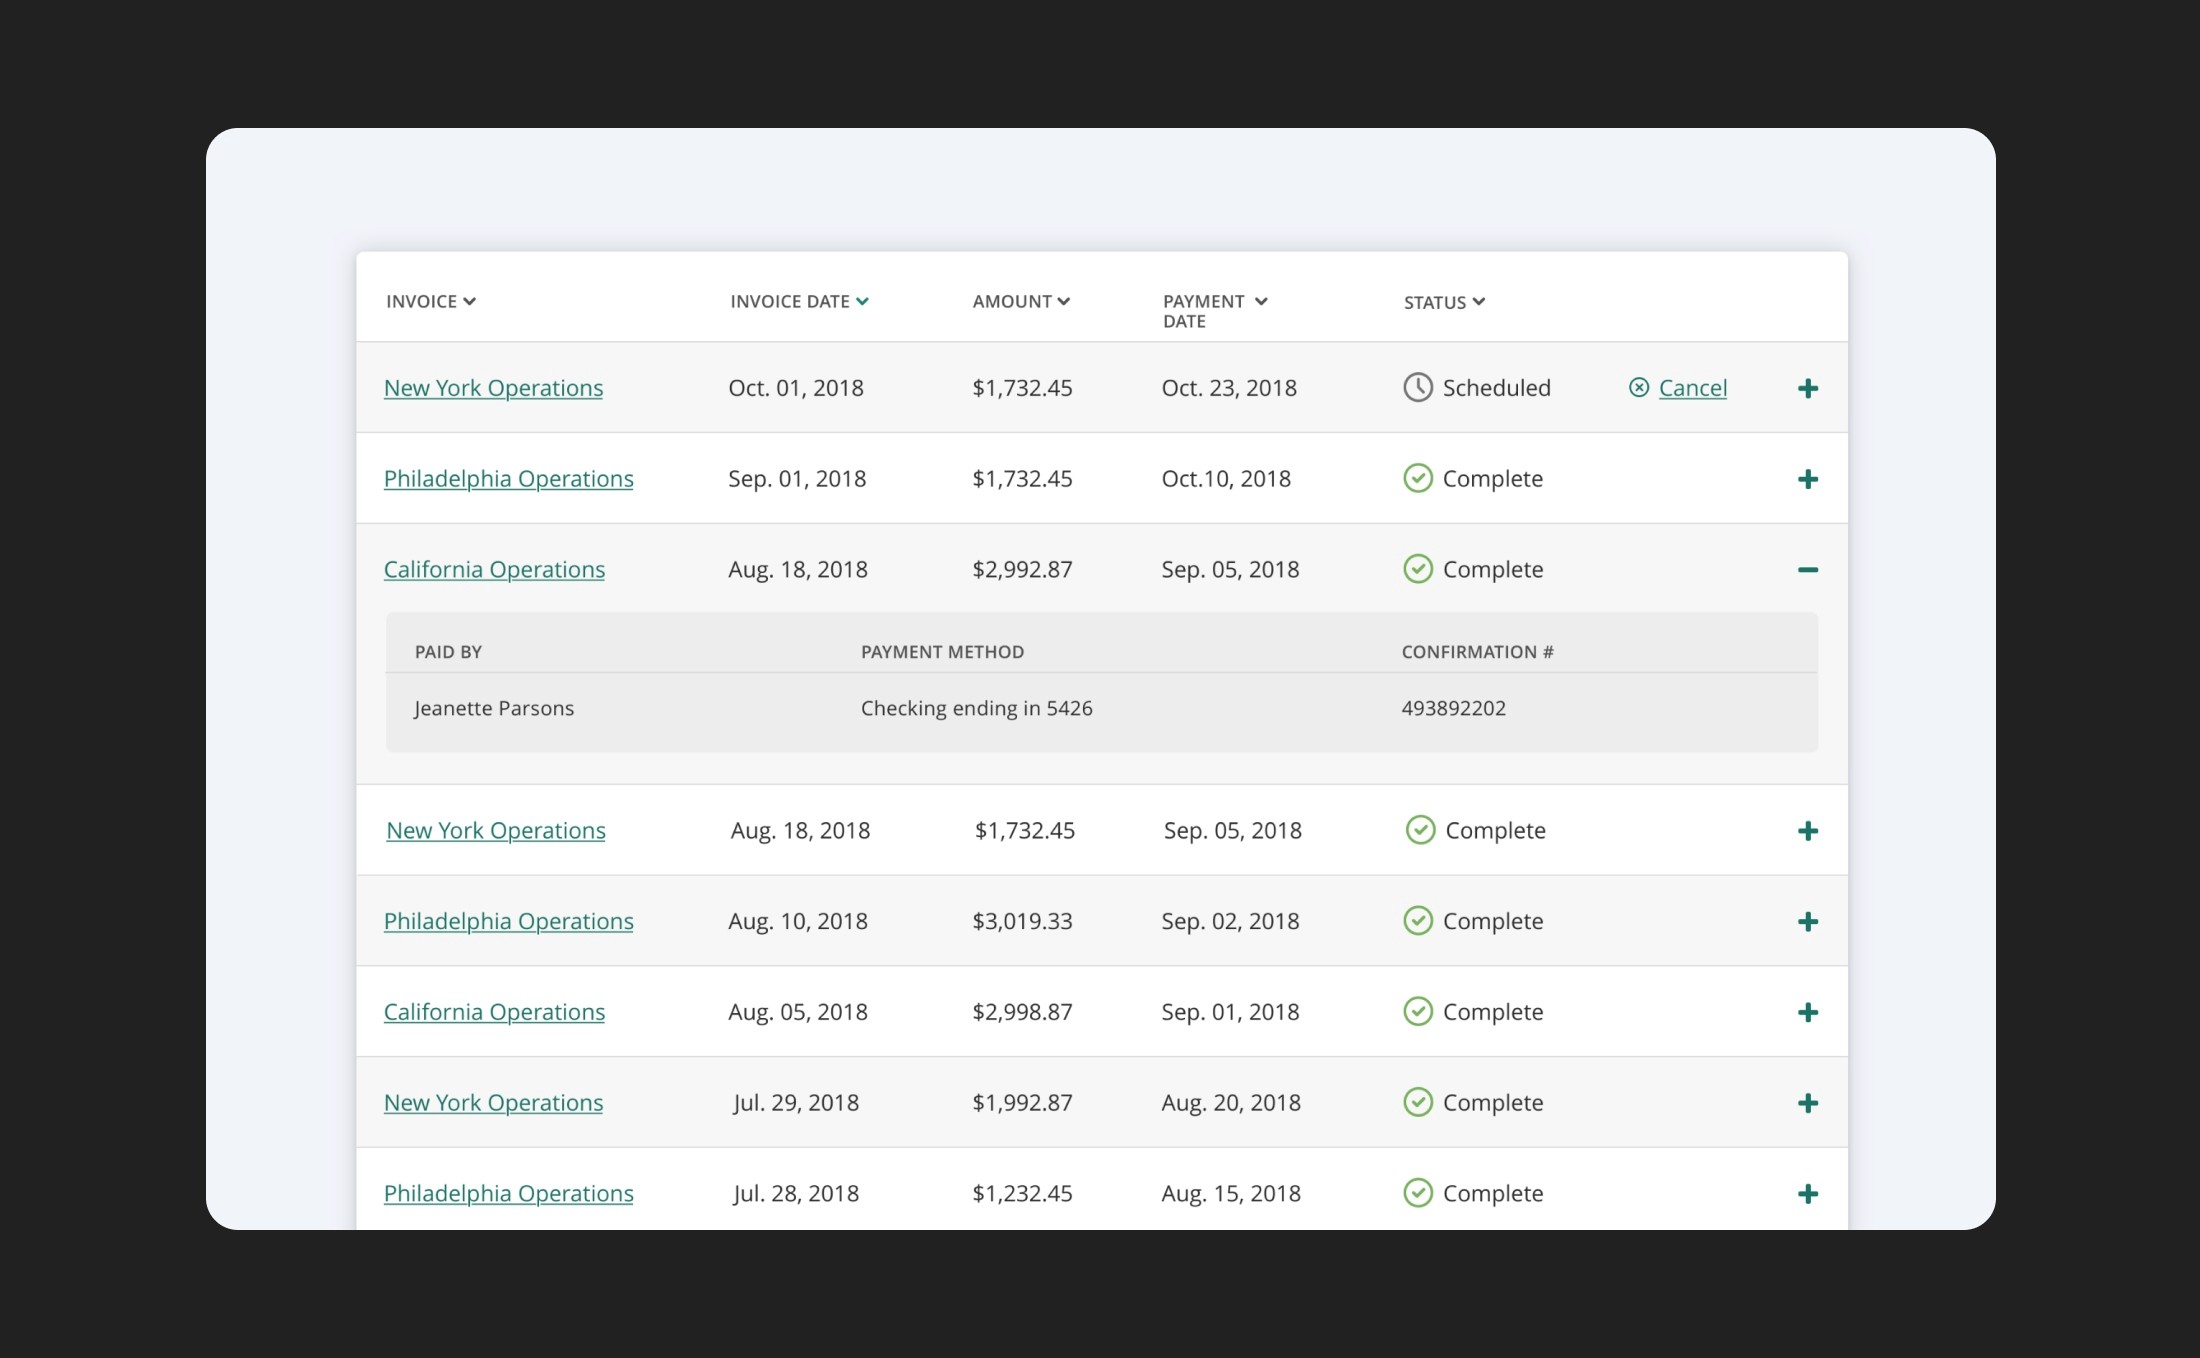Sort by the Invoice column header
2200x1358 pixels.
click(x=430, y=301)
